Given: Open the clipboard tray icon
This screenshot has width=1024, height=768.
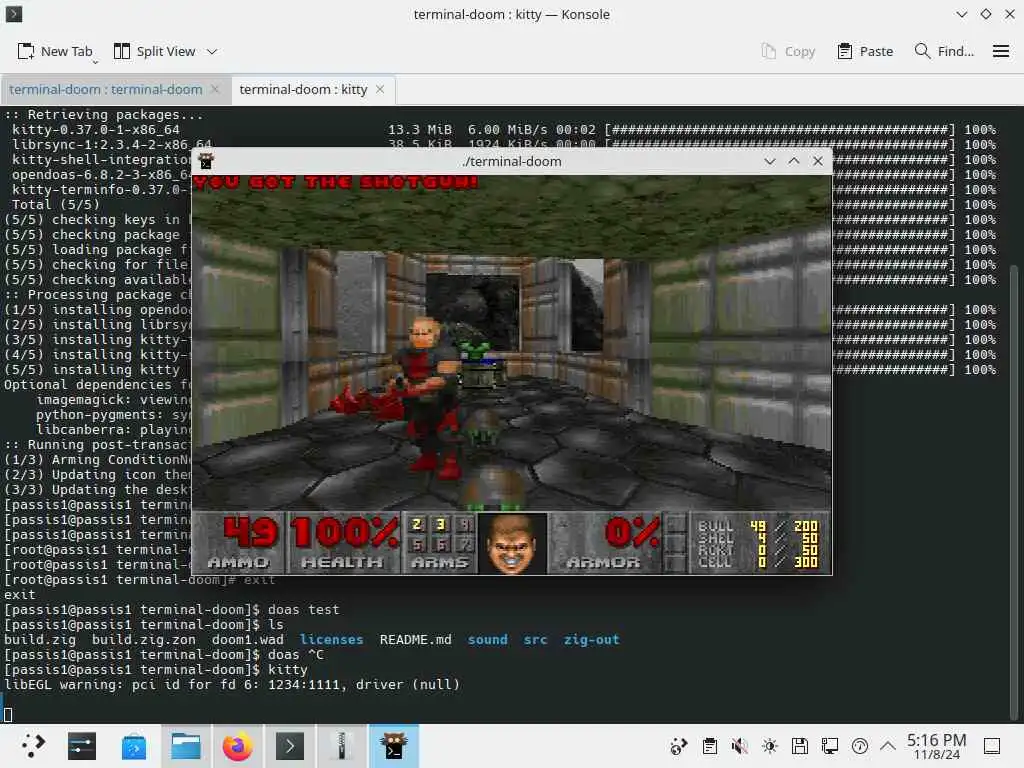Looking at the screenshot, I should coord(710,746).
